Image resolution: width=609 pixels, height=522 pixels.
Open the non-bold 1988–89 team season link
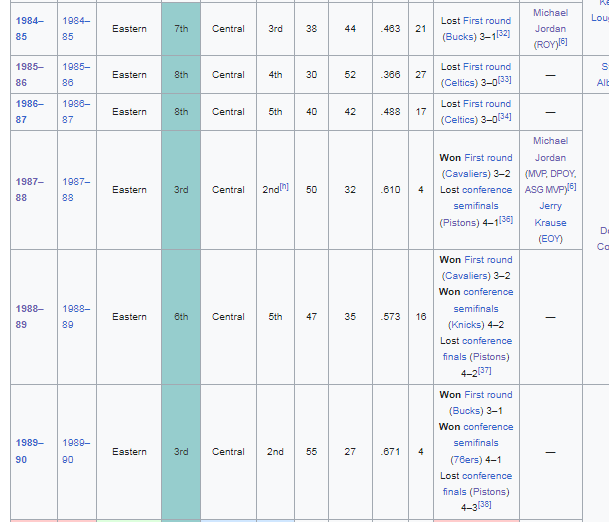[x=76, y=317]
